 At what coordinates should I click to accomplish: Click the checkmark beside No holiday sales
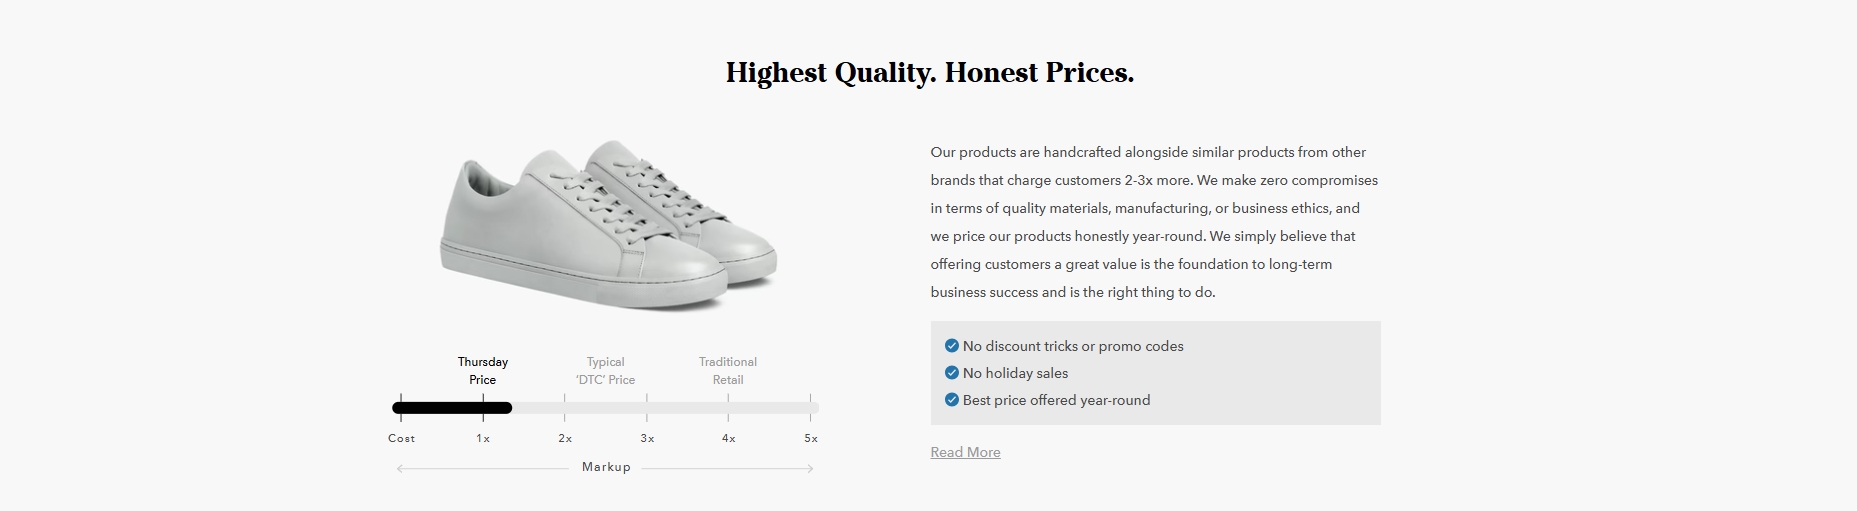point(951,373)
